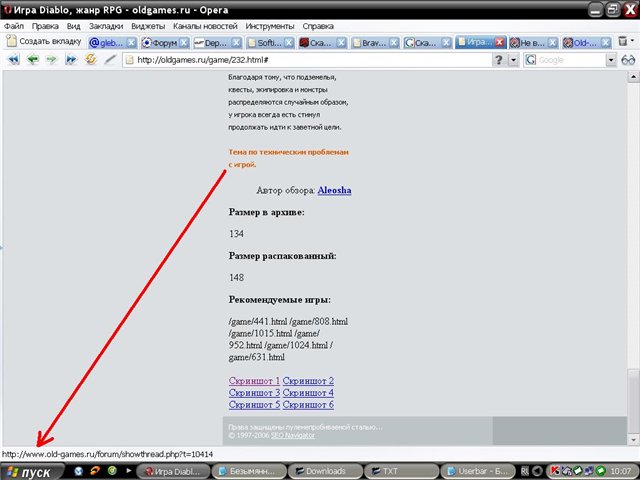This screenshot has height=480, width=640.
Task: Close the 'gleb...' tab with its X
Action: pyautogui.click(x=131, y=42)
